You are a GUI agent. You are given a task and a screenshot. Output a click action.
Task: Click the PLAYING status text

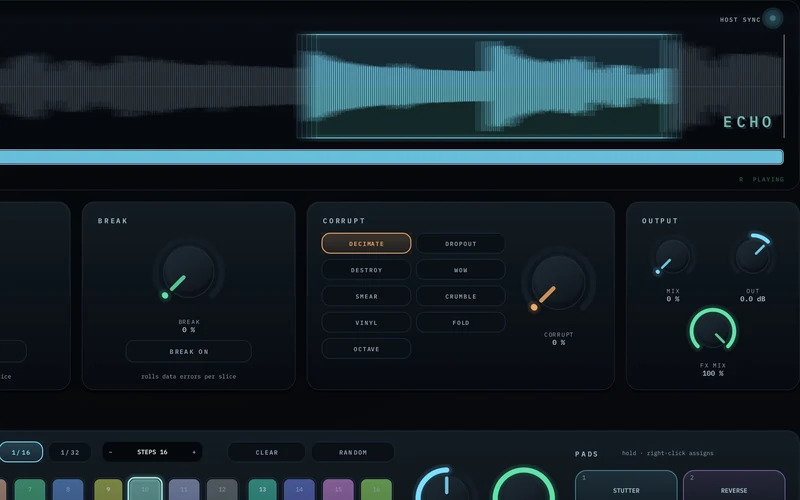[768, 180]
